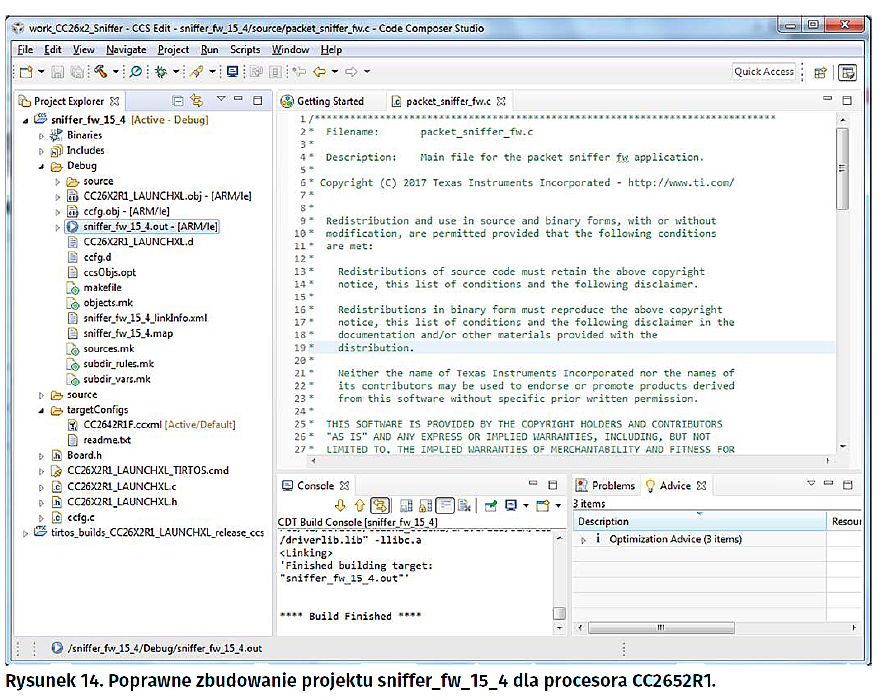The height and width of the screenshot is (700, 883).
Task: Toggle the console Scroll Lock button
Action: click(425, 506)
